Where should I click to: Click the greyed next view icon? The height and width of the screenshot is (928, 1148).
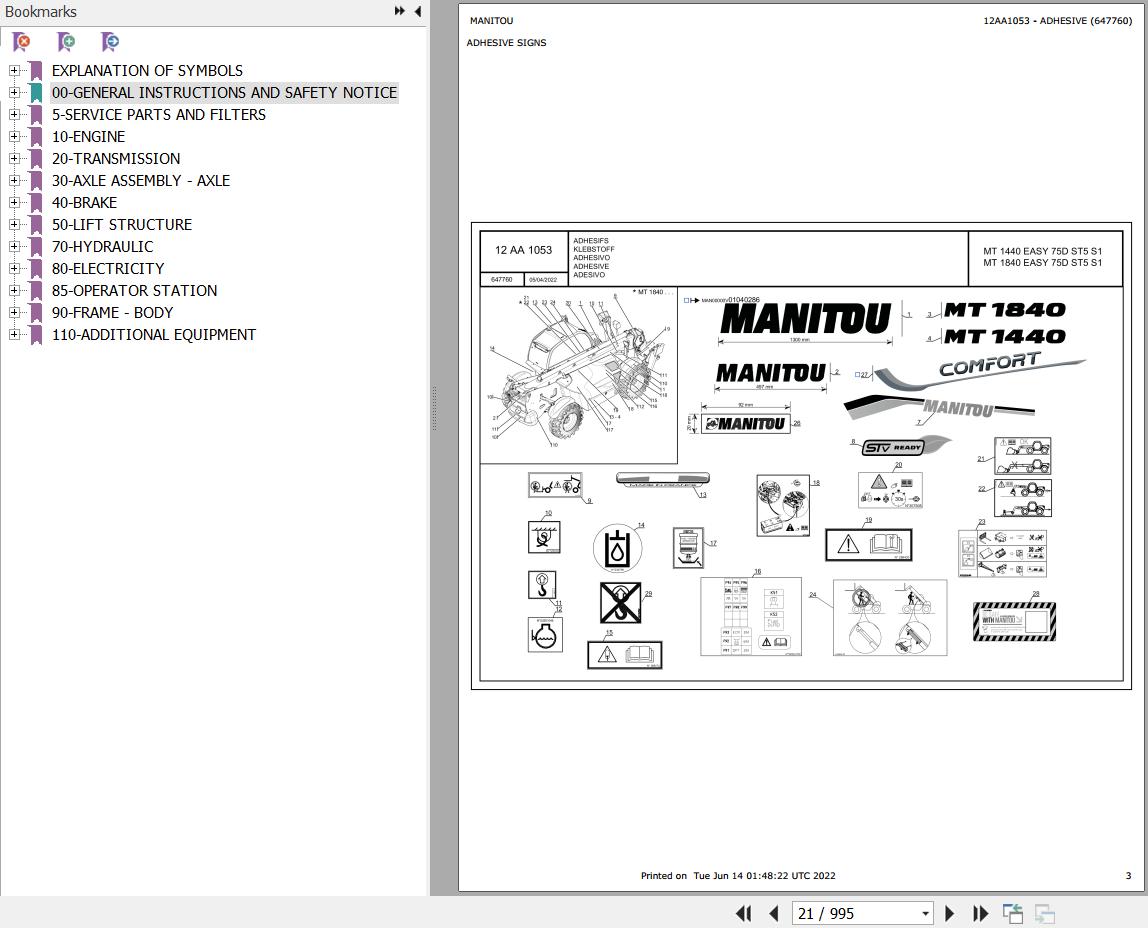pyautogui.click(x=1045, y=913)
